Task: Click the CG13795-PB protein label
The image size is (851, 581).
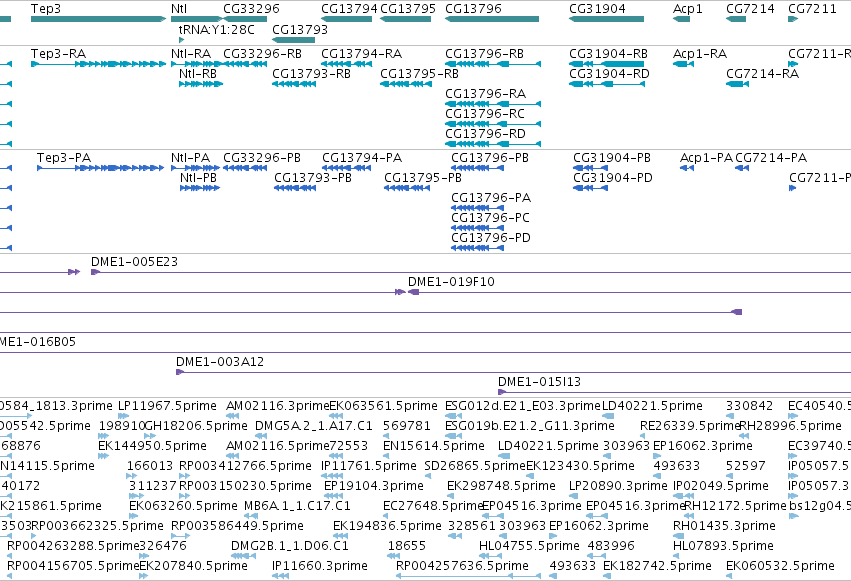Action: tap(423, 178)
